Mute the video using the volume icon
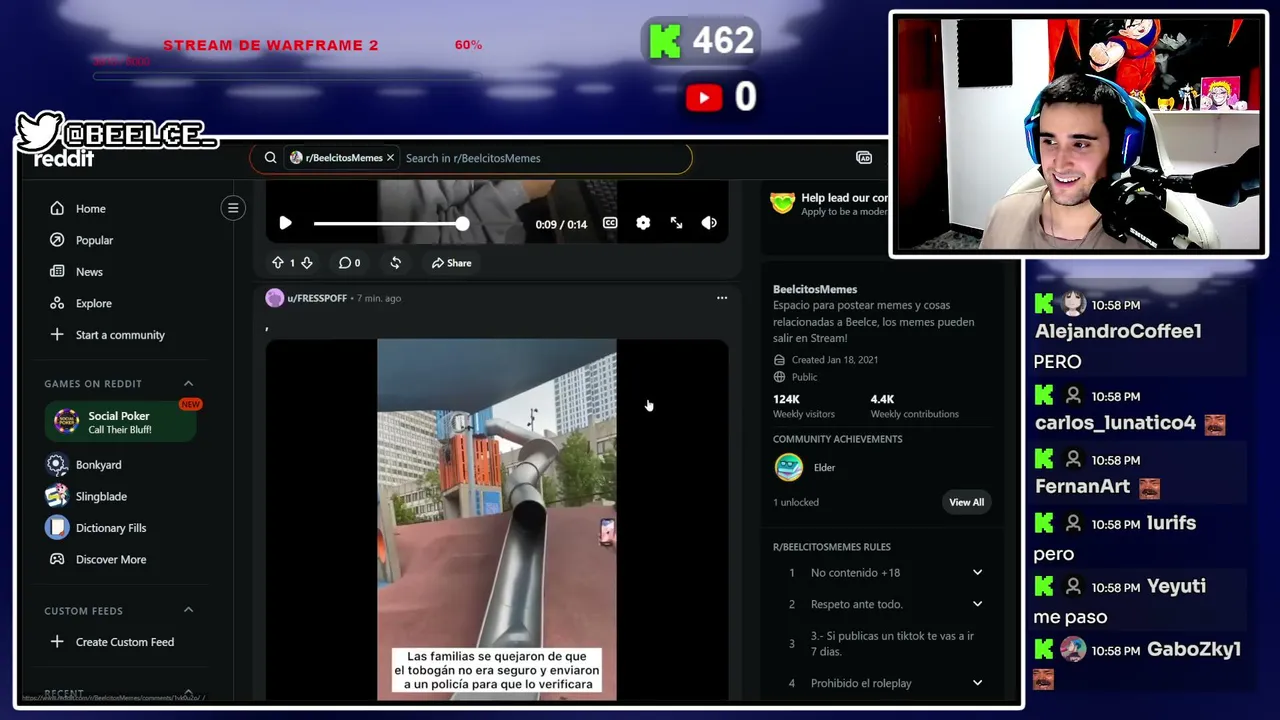 pyautogui.click(x=709, y=223)
